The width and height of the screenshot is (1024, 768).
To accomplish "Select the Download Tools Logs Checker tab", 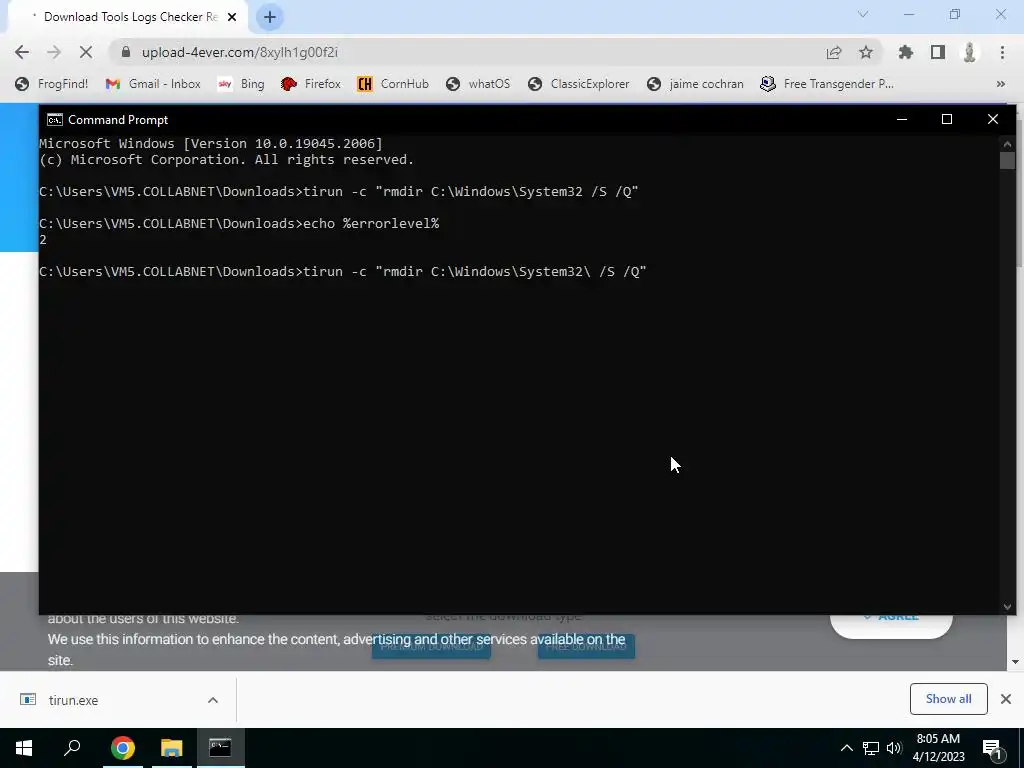I will click(127, 17).
